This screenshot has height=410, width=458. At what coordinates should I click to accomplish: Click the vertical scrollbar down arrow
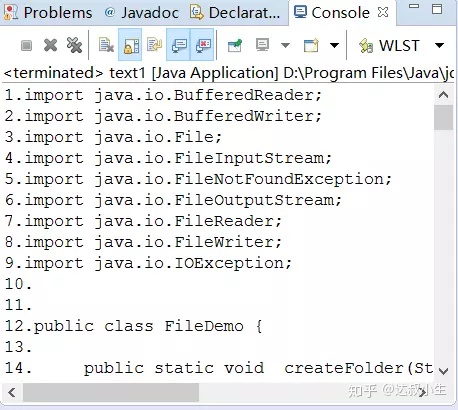[x=444, y=371]
